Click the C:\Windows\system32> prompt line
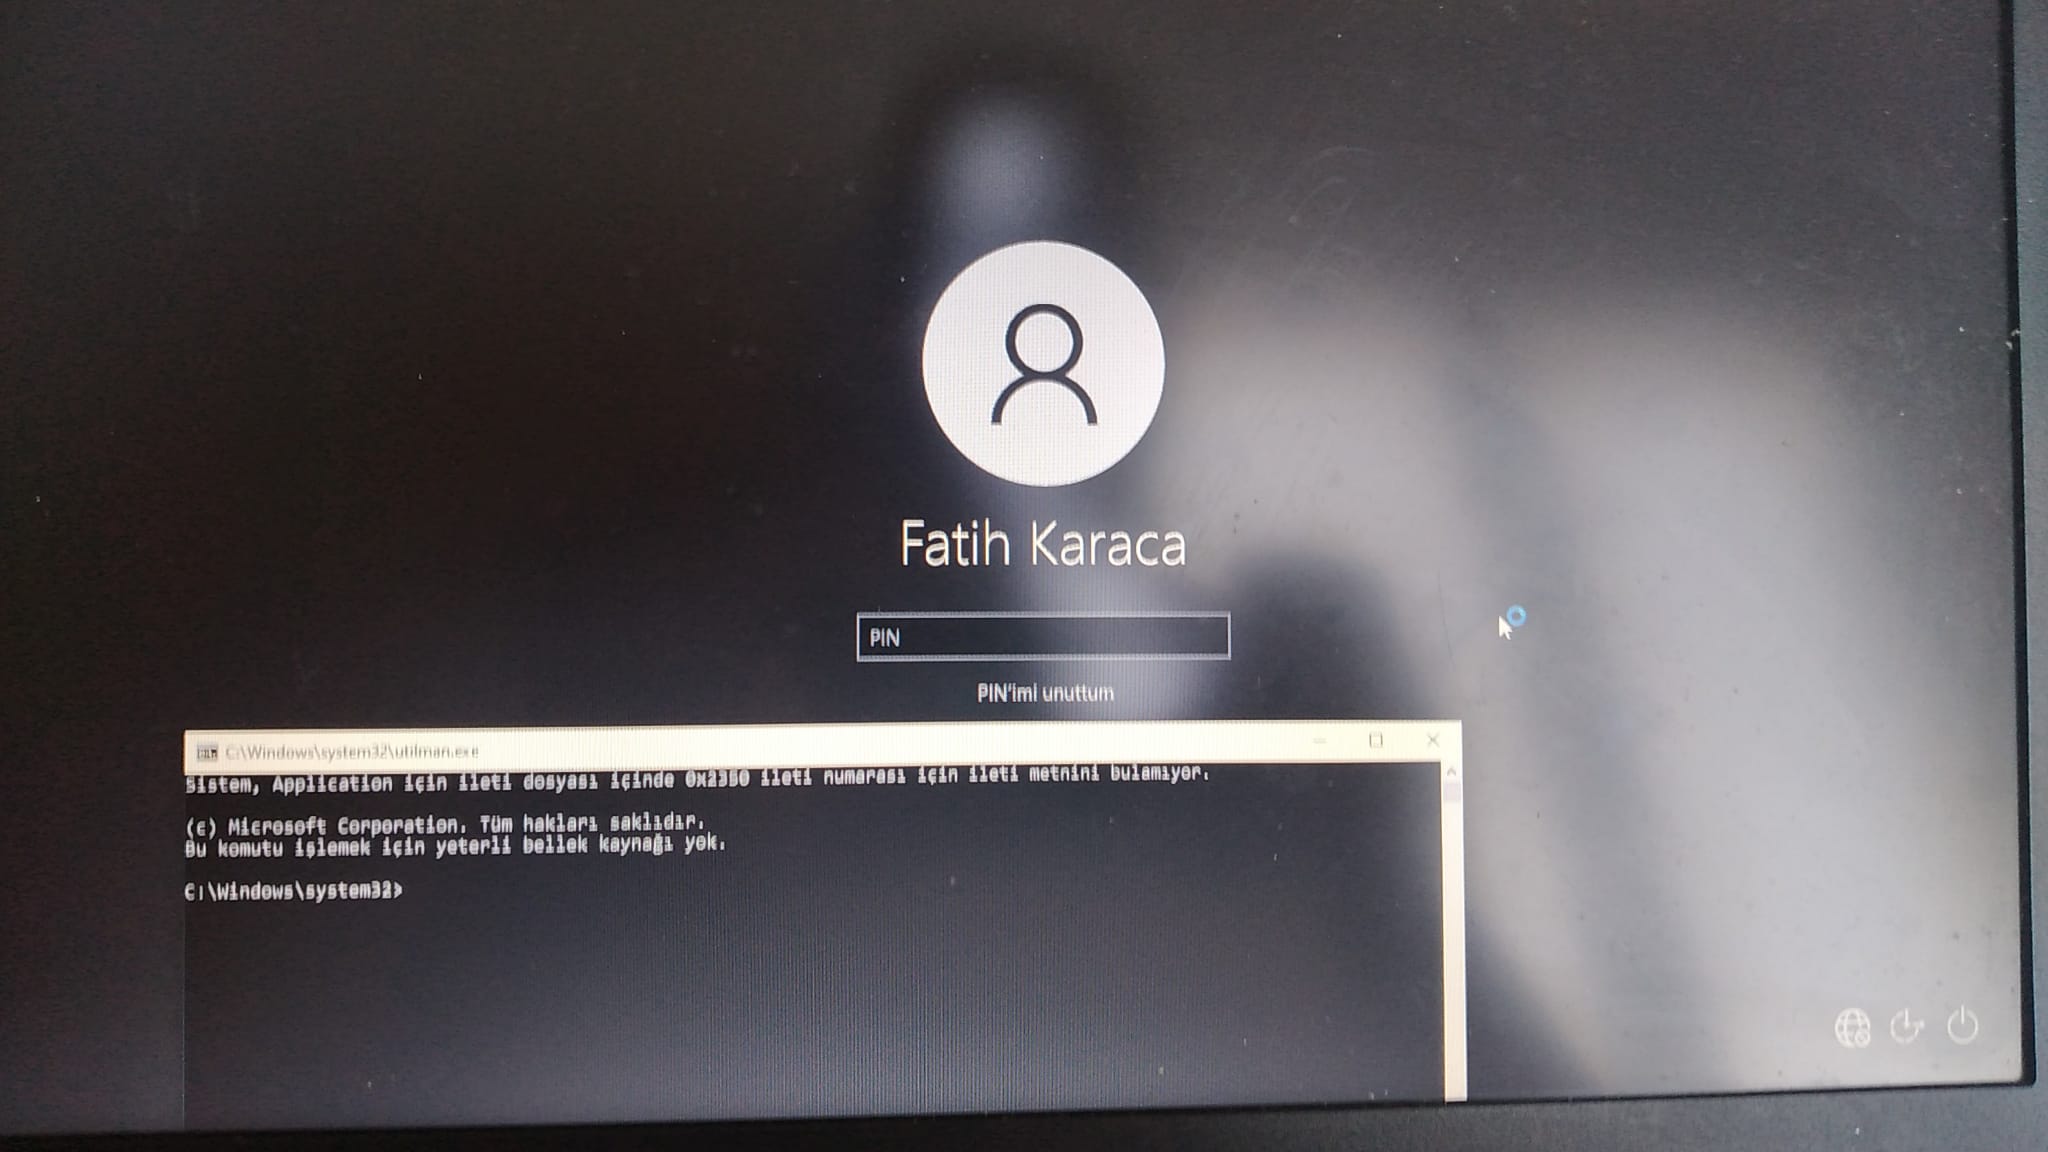Screen dimensions: 2048x1152 [x=294, y=891]
